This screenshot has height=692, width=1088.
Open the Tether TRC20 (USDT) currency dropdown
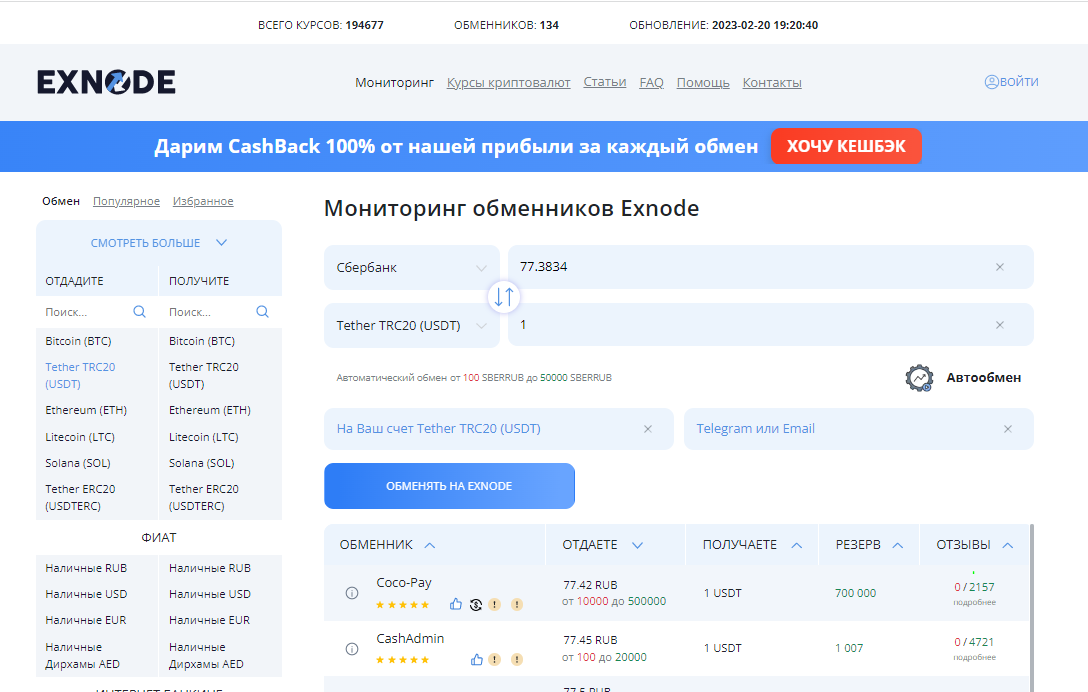pos(411,326)
